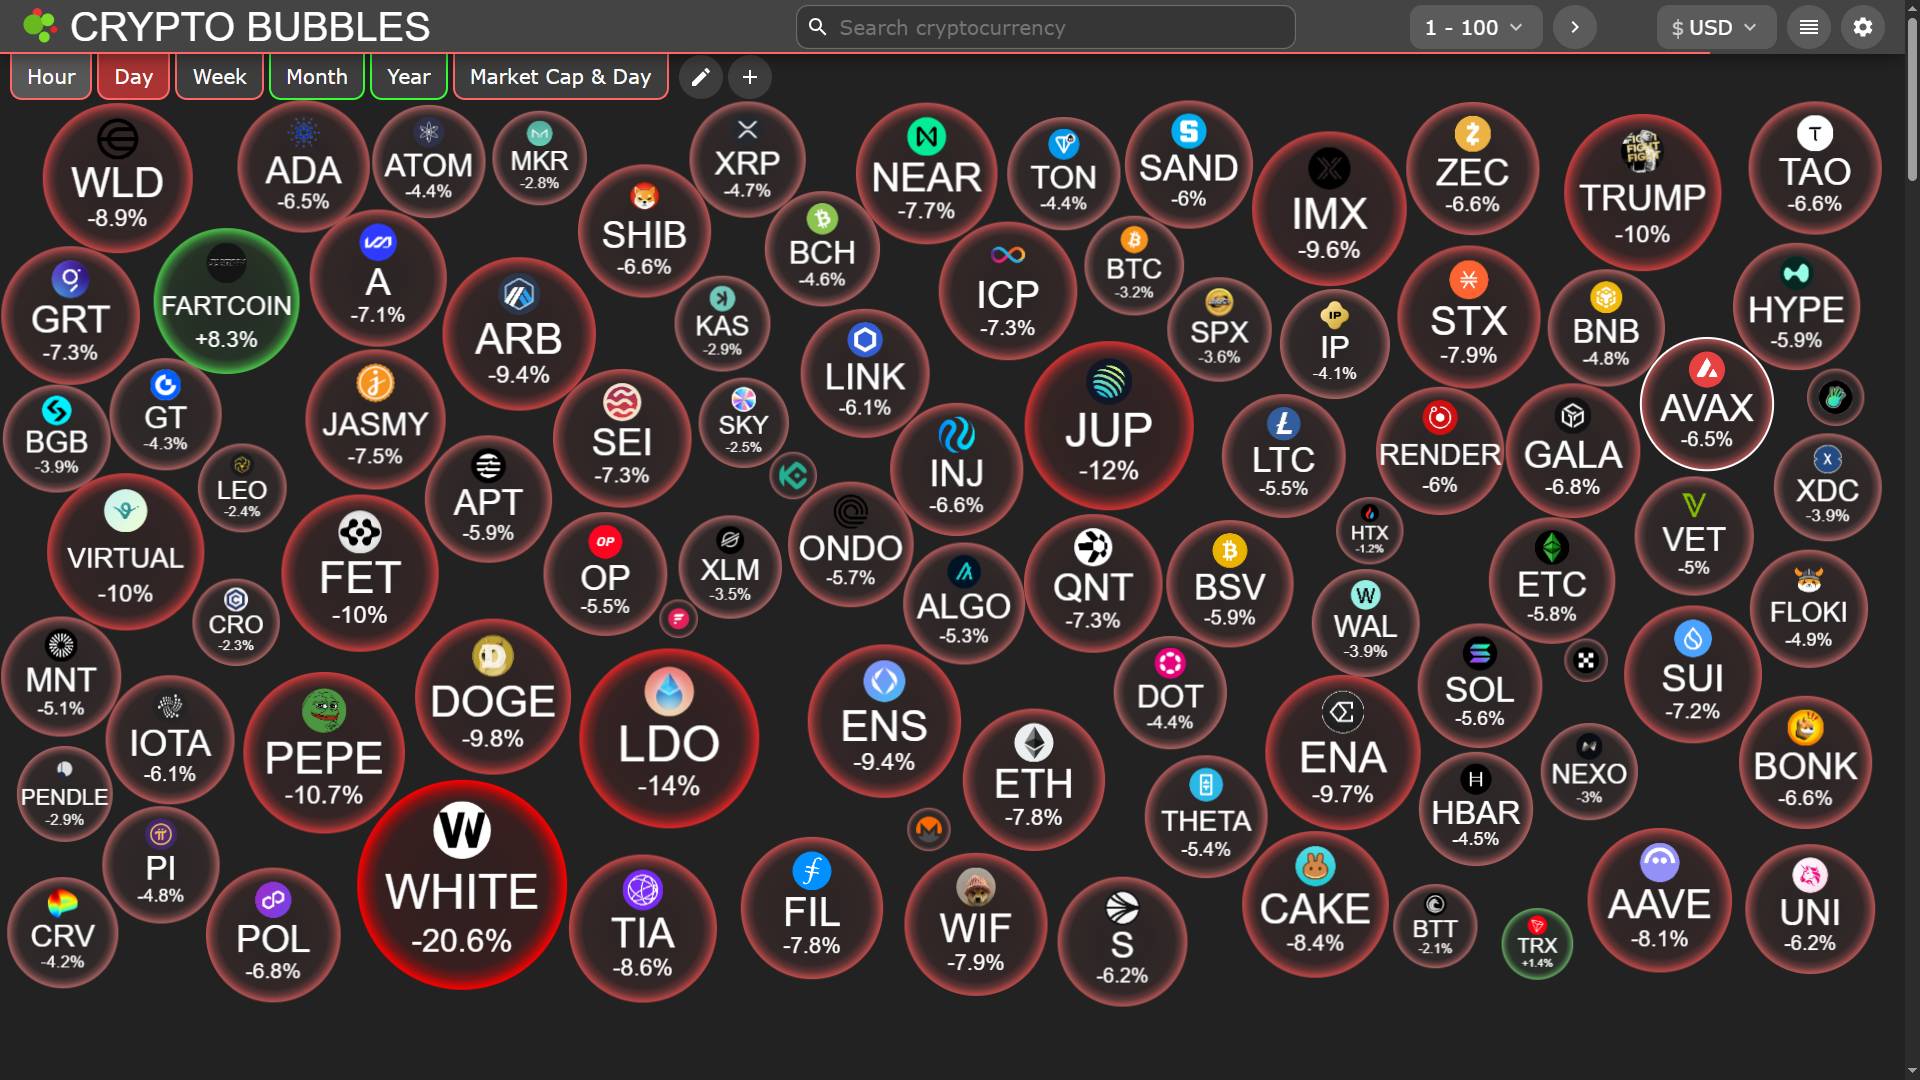1920x1080 pixels.
Task: Open the WLD bubble
Action: [118, 178]
